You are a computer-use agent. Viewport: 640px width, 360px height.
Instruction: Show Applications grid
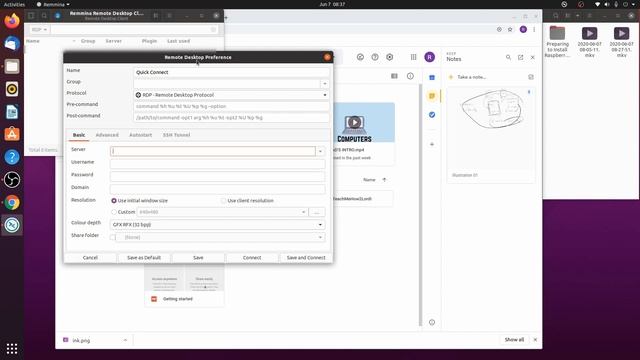[x=12, y=348]
